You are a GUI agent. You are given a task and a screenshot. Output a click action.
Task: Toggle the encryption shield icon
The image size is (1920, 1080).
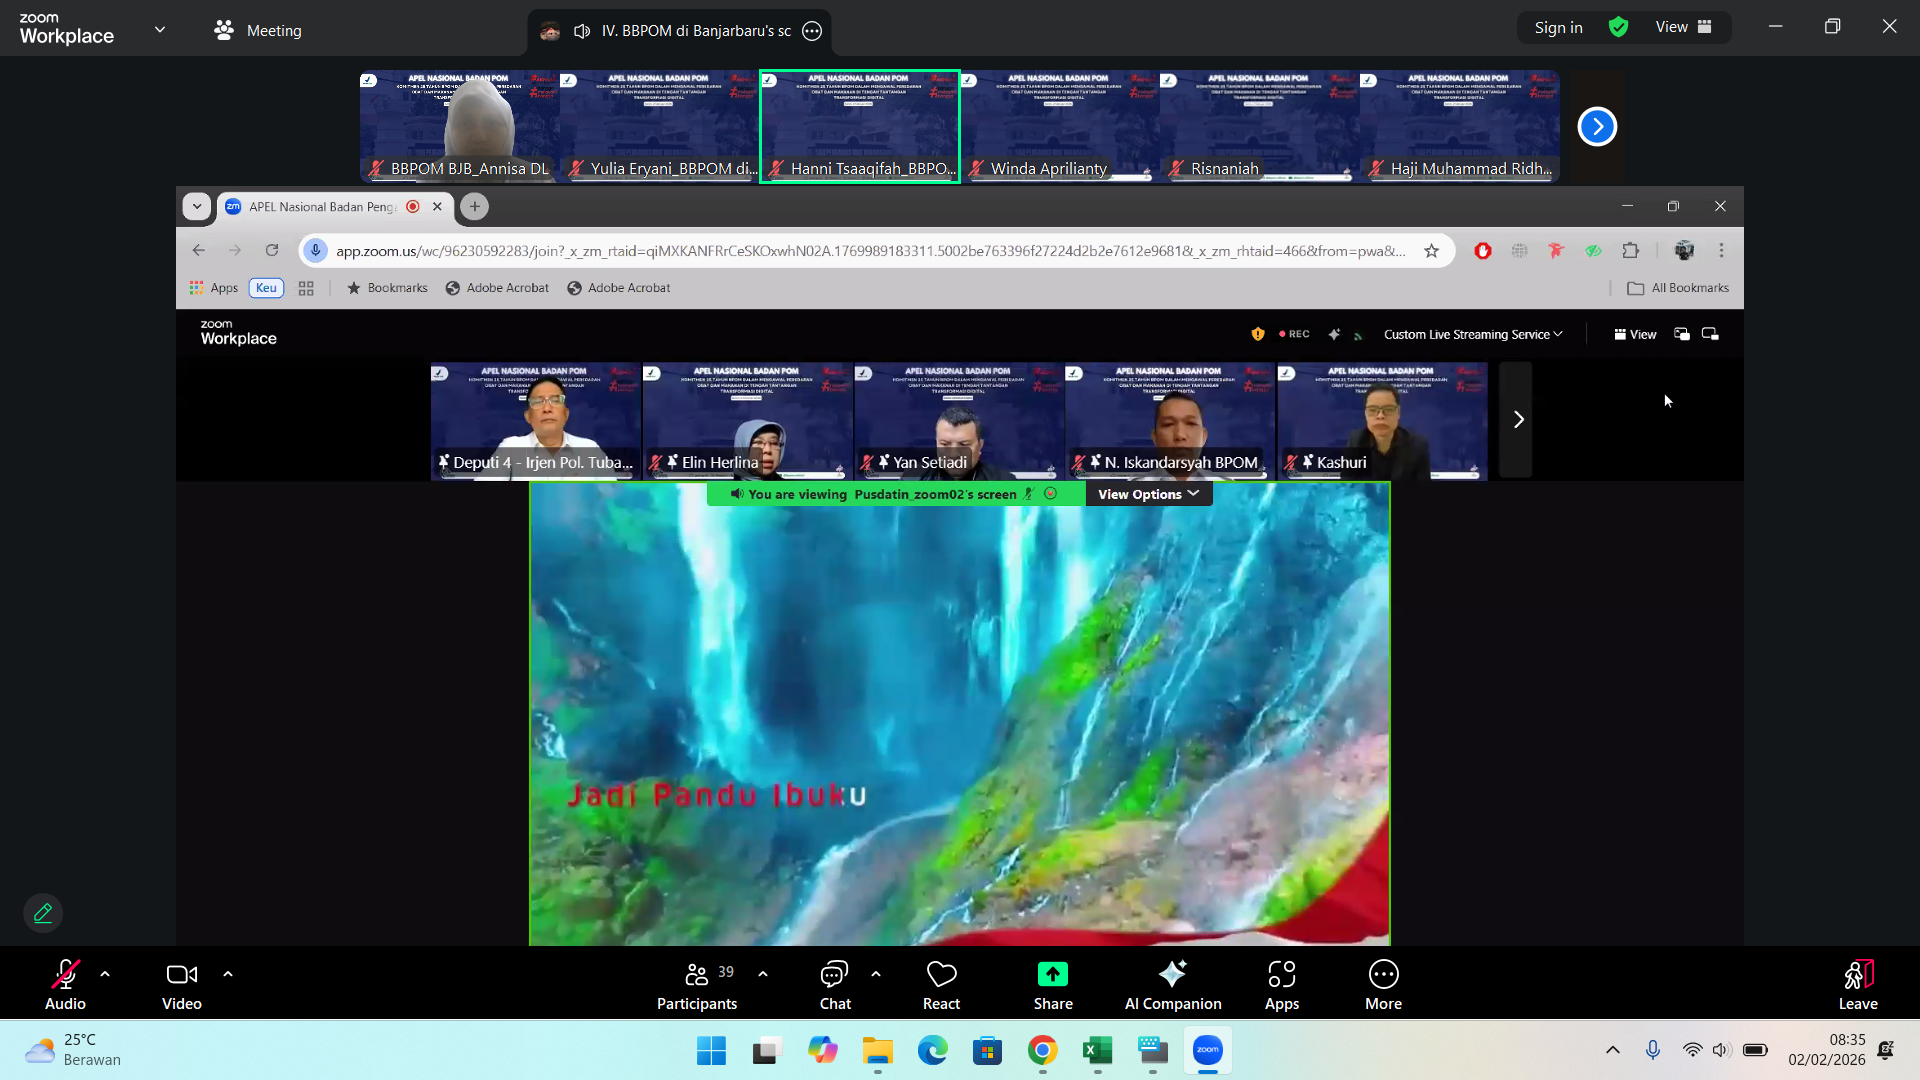tap(1618, 27)
